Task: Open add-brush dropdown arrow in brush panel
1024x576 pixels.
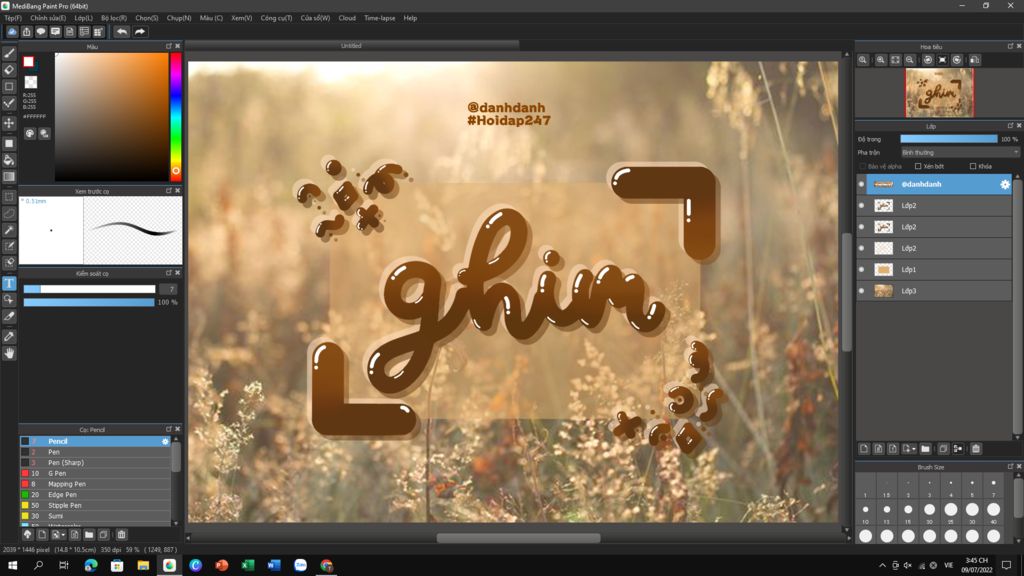Action: [x=63, y=535]
